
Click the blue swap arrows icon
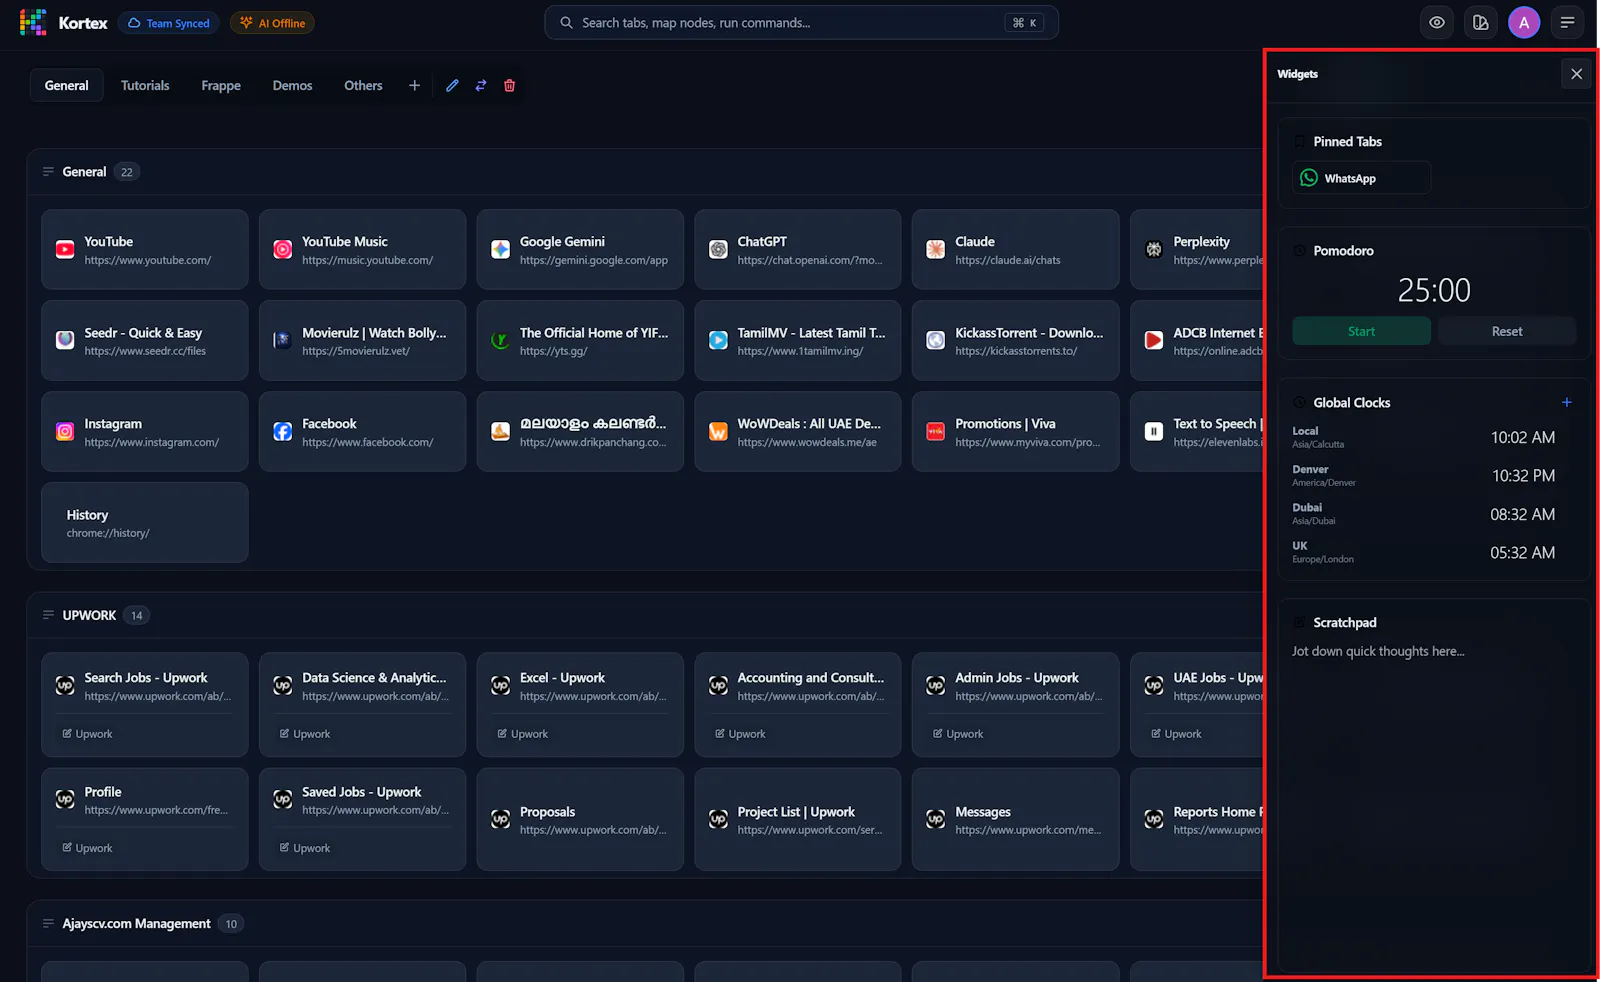click(x=481, y=86)
